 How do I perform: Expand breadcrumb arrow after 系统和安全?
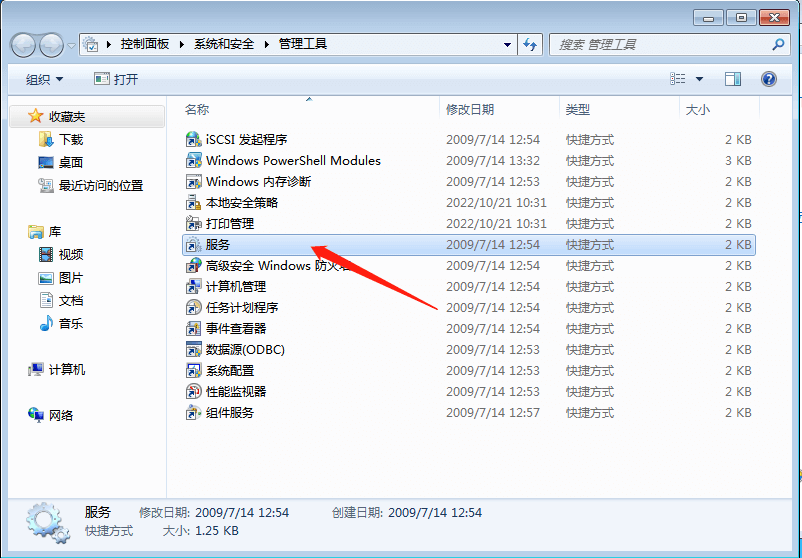click(x=266, y=44)
